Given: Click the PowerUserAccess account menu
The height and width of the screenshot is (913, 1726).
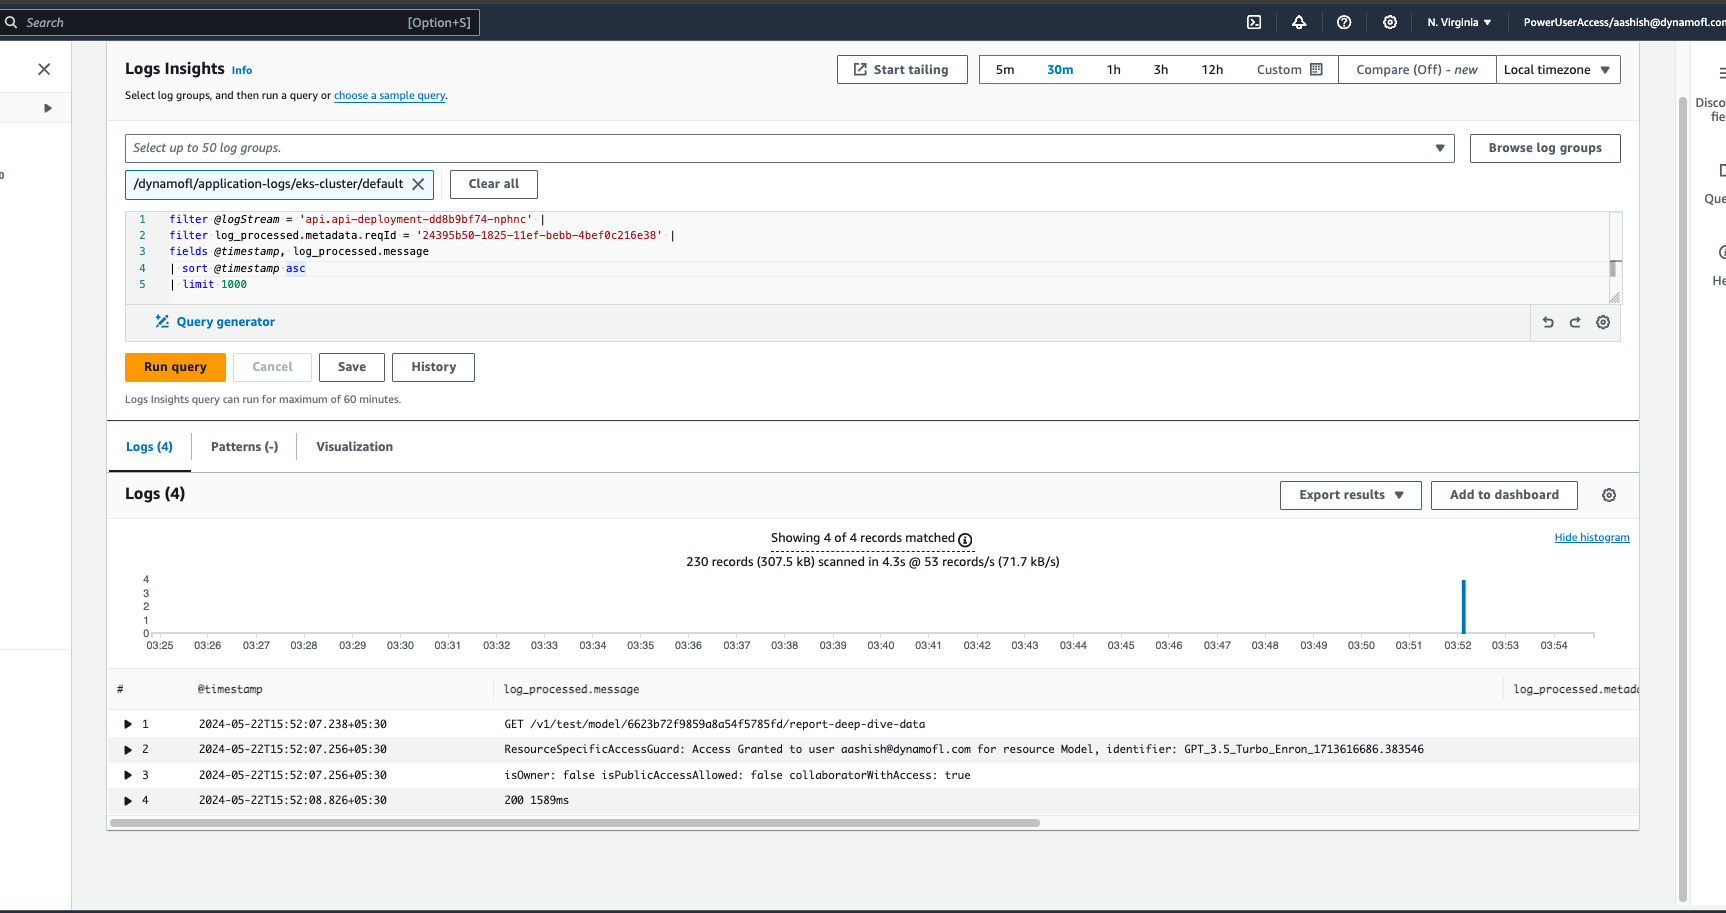Looking at the screenshot, I should click(x=1624, y=22).
